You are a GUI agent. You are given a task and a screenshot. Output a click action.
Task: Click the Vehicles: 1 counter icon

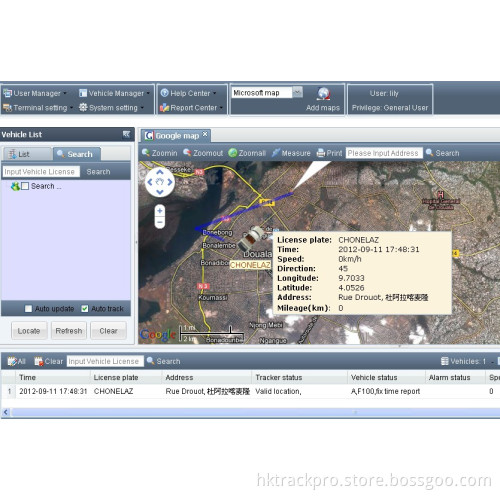click(x=445, y=361)
